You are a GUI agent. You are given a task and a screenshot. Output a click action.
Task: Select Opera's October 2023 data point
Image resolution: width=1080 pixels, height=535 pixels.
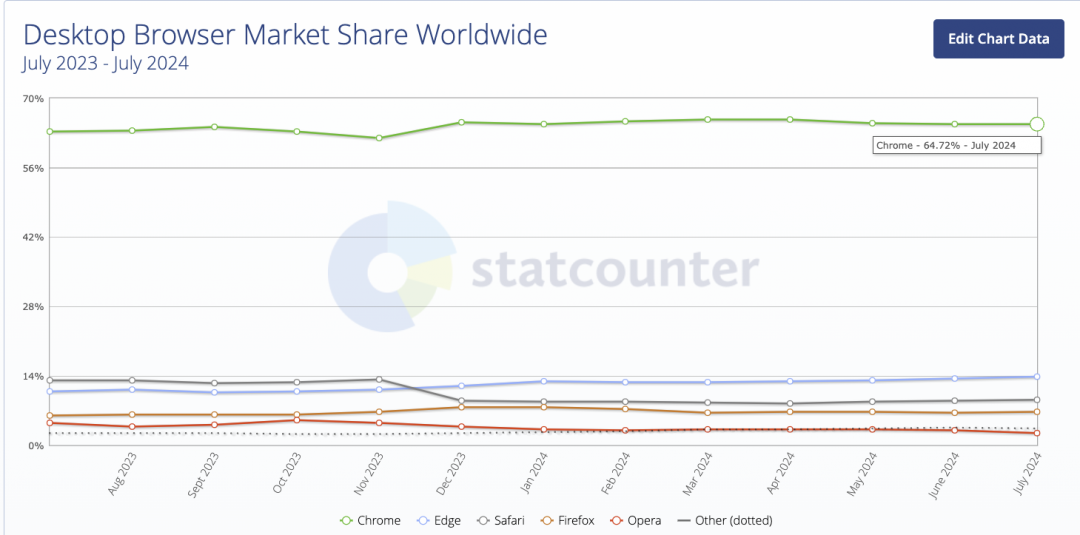[x=297, y=420]
